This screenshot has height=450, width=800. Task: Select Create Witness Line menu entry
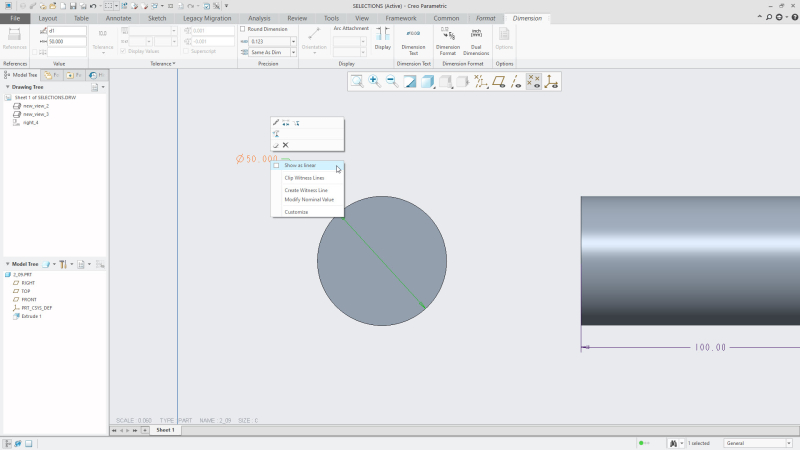click(306, 190)
